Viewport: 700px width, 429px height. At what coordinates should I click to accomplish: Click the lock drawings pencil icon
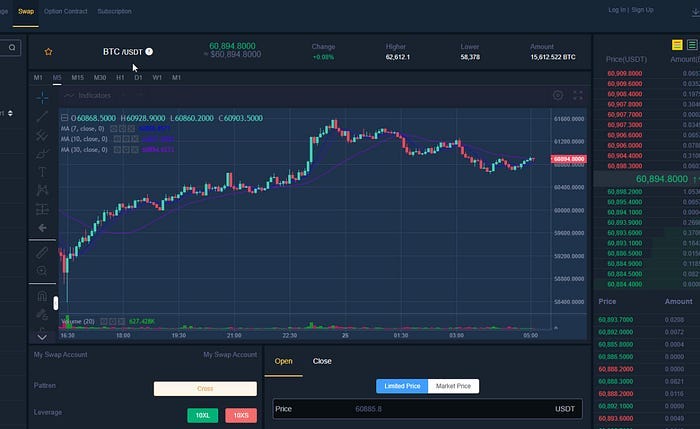point(42,314)
